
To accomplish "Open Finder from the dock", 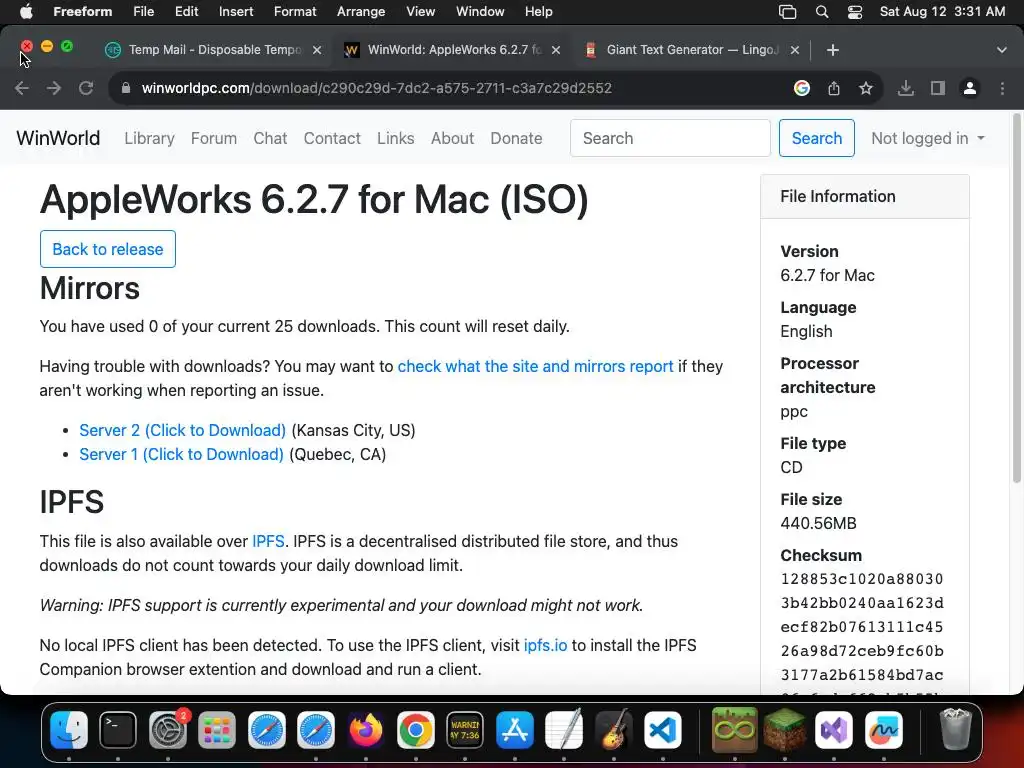I will (x=69, y=729).
